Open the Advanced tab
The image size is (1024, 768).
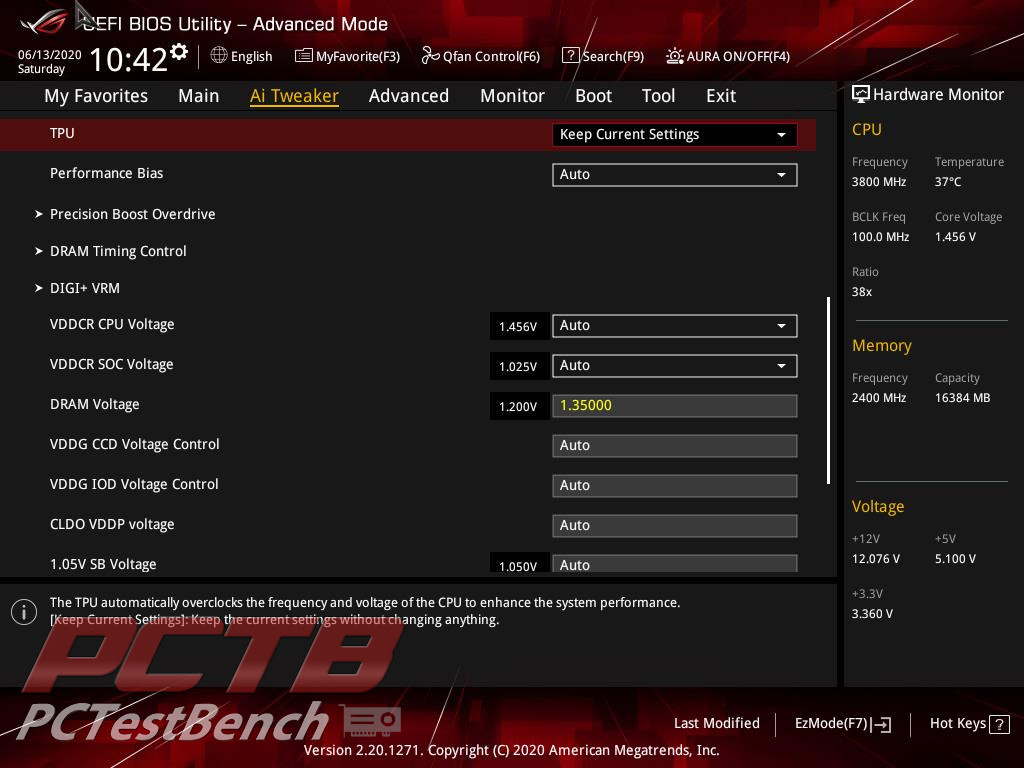point(409,96)
